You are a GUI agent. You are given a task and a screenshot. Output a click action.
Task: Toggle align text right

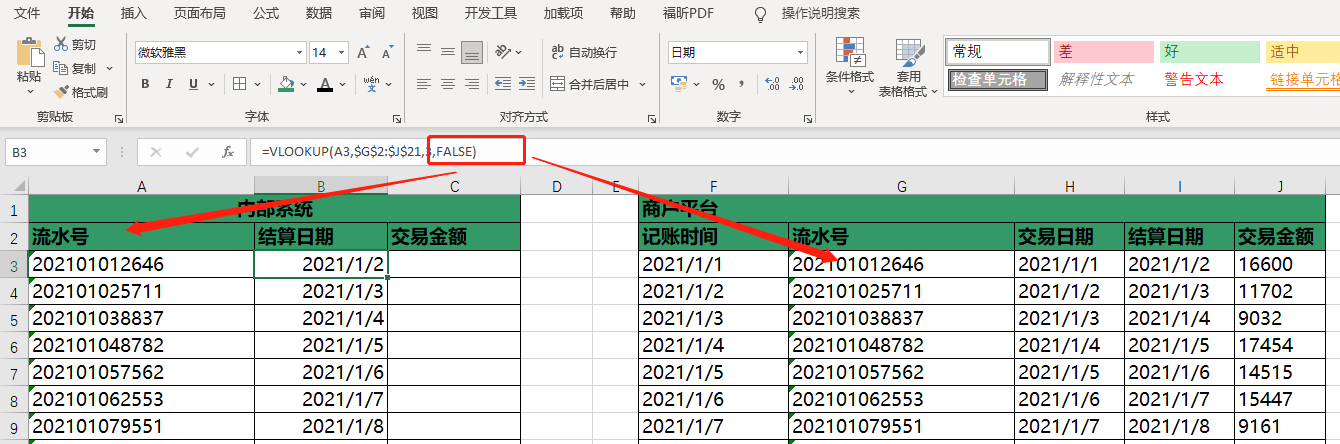[472, 84]
